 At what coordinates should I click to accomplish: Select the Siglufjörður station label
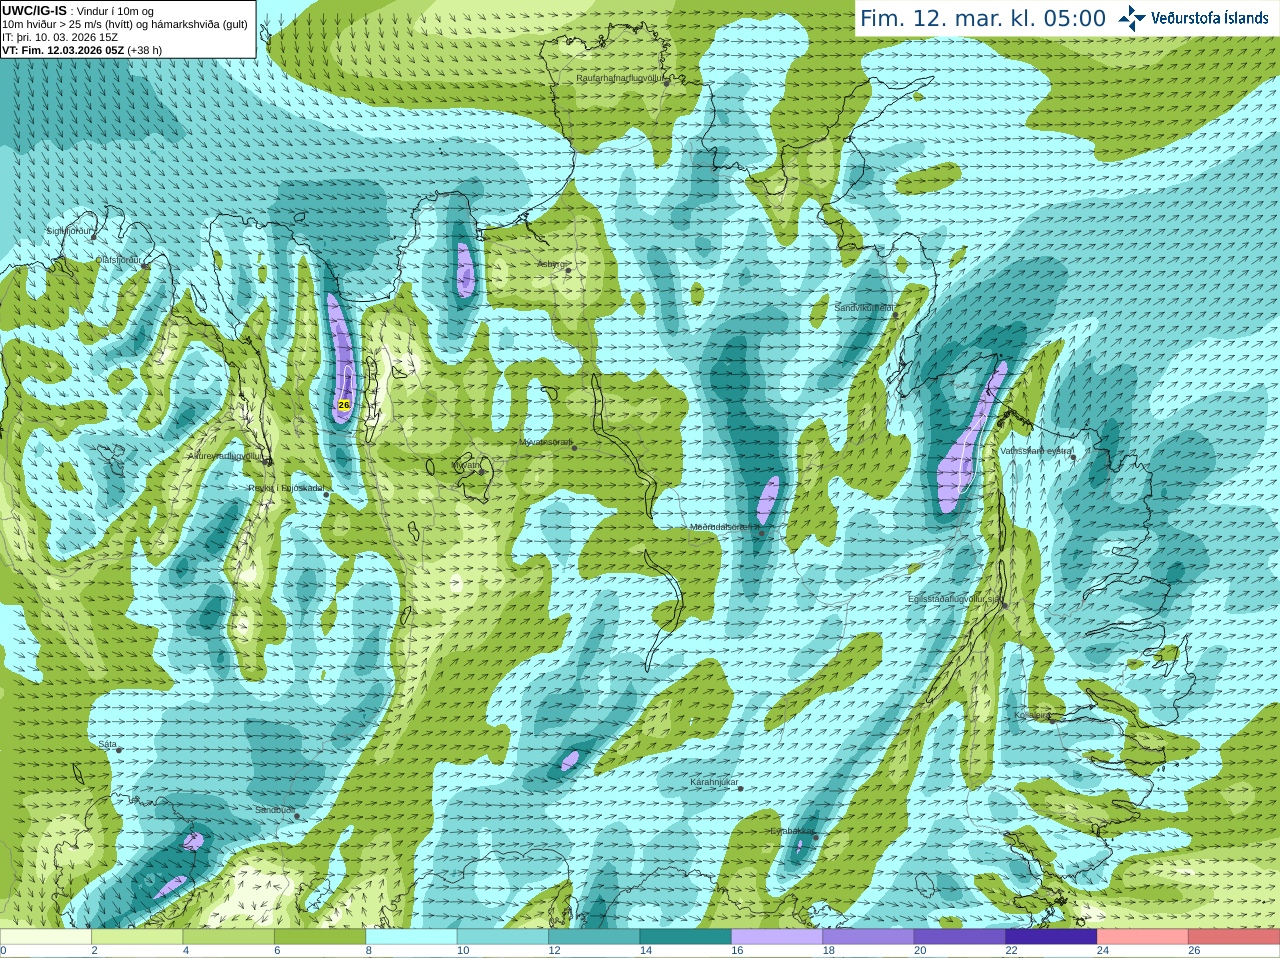coord(69,231)
